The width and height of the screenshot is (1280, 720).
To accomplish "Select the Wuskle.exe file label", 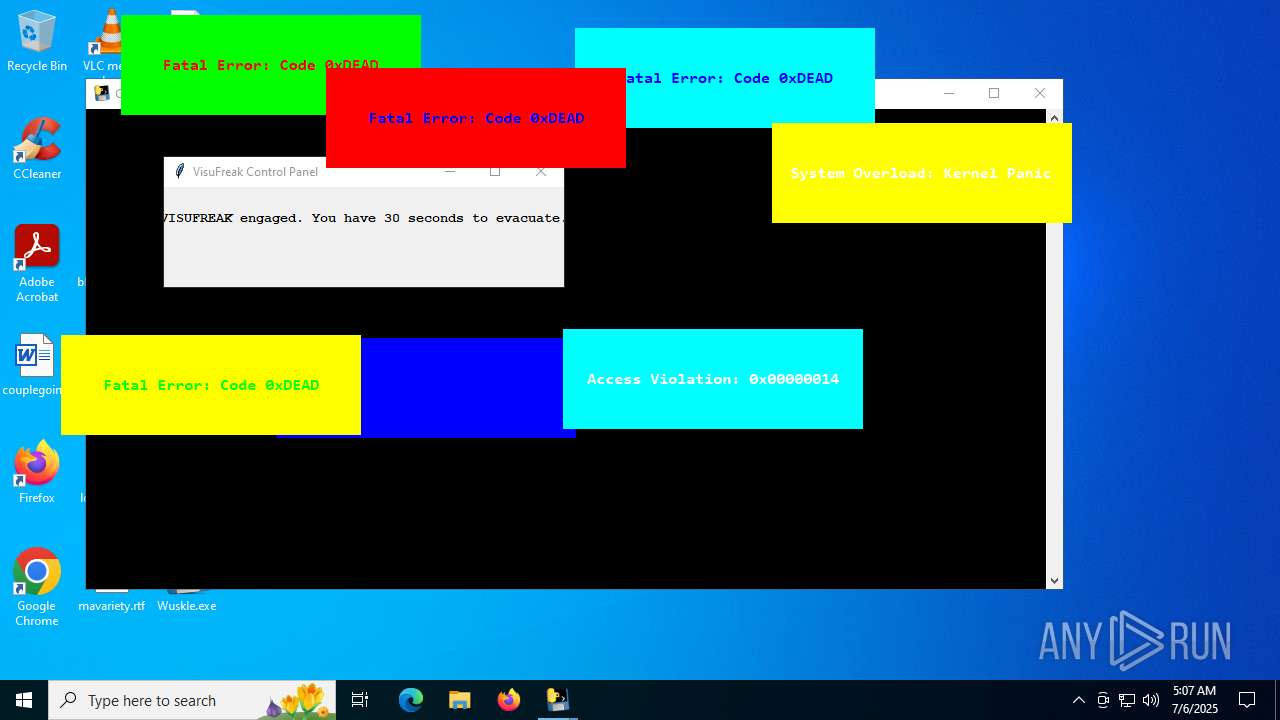I will [186, 606].
